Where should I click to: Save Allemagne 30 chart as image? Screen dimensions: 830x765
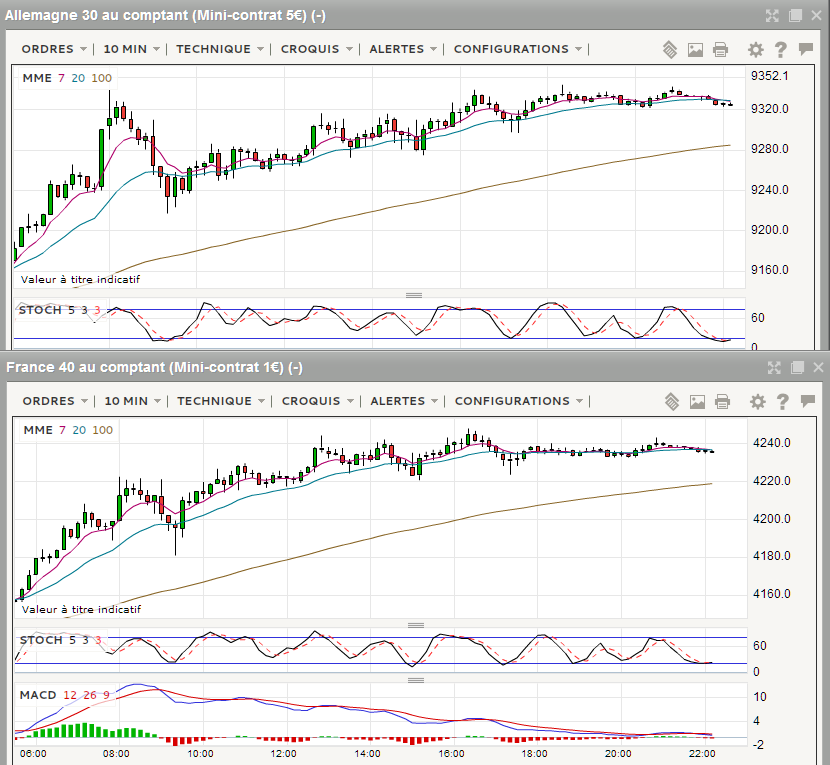click(696, 49)
